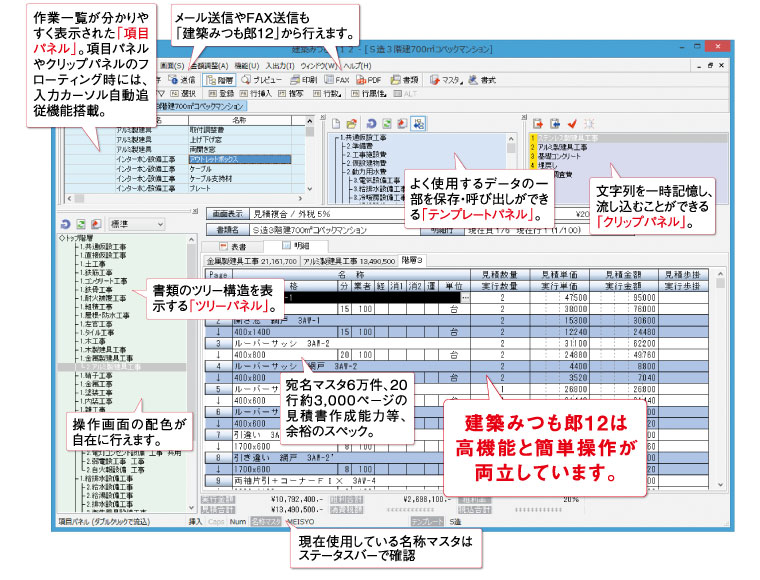Toggle the highlighted template tree sync icon
The image size is (760, 580).
tap(418, 124)
